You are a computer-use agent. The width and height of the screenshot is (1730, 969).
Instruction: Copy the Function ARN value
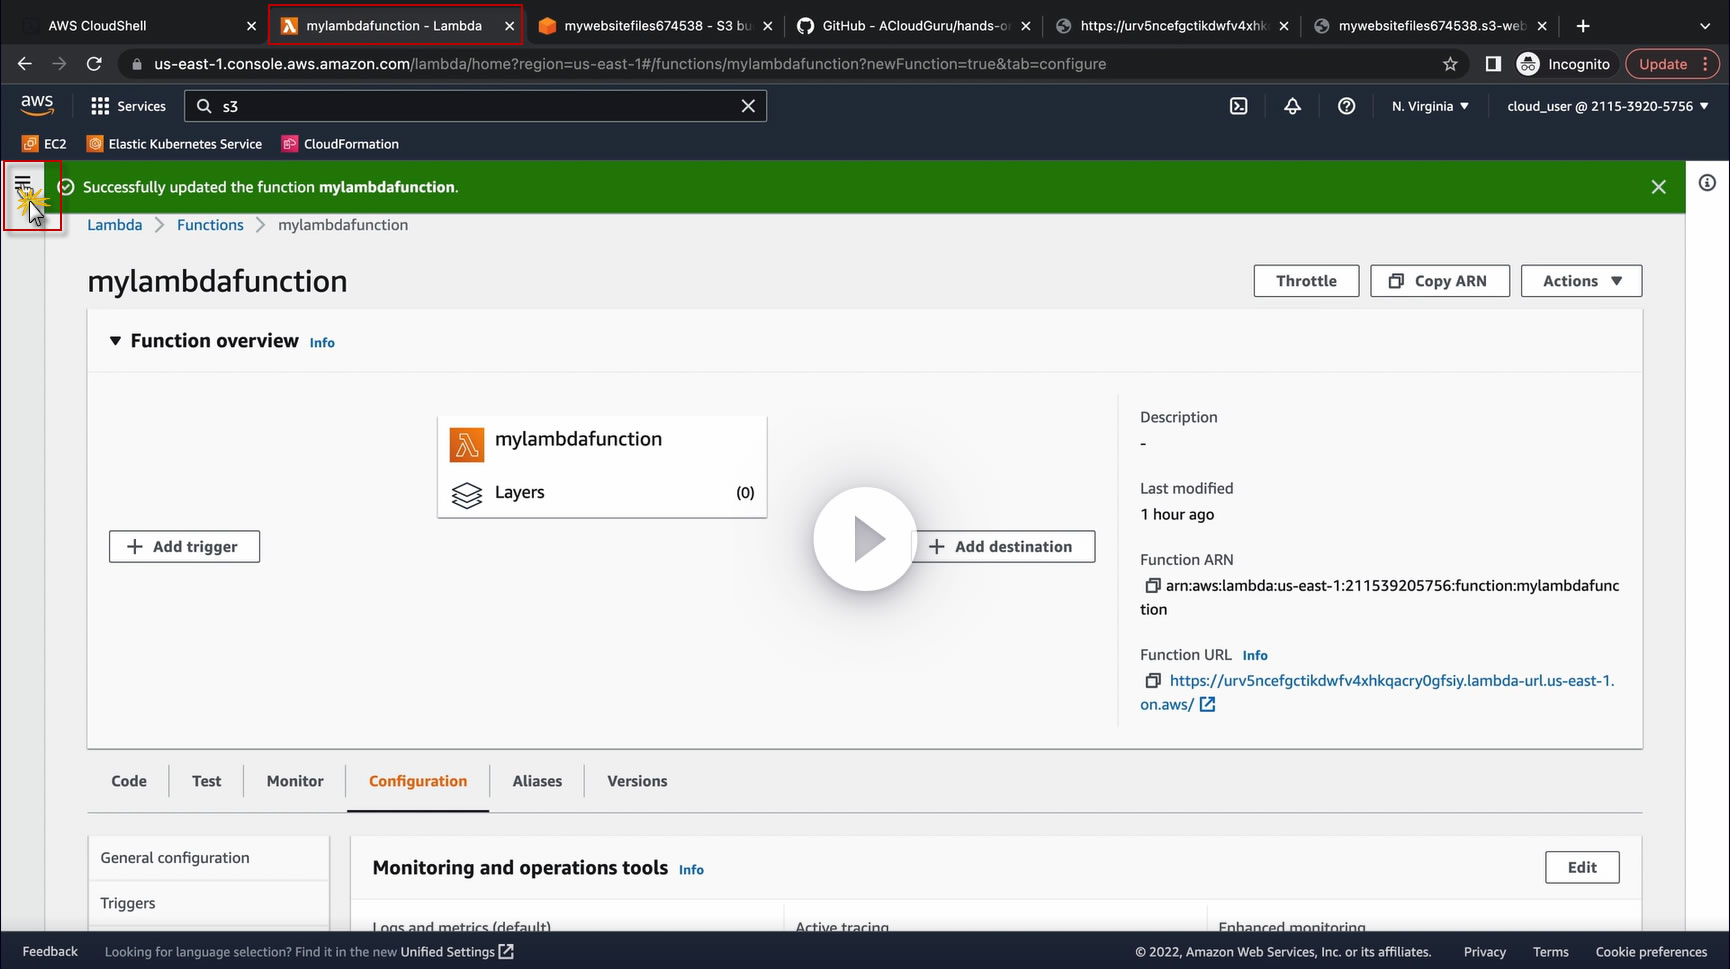[1152, 586]
